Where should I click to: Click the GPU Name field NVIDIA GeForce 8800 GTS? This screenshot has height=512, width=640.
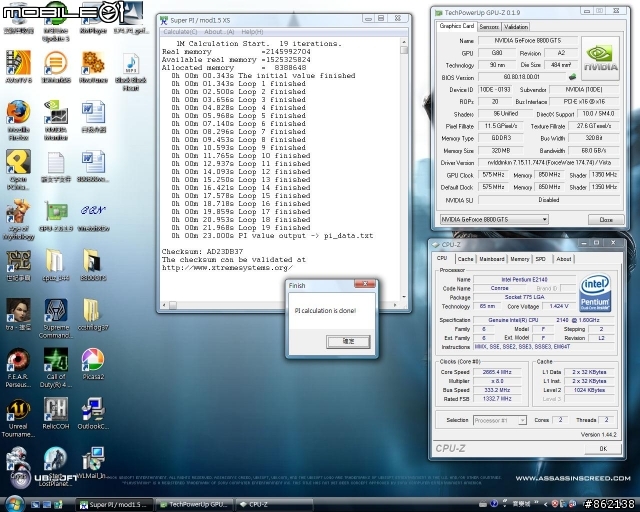coord(528,40)
